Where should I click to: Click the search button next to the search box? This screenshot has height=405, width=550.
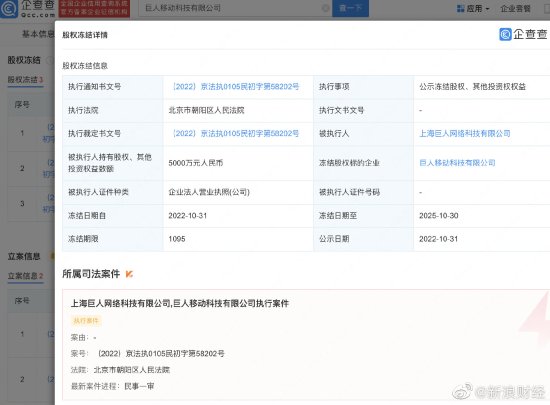coord(350,8)
